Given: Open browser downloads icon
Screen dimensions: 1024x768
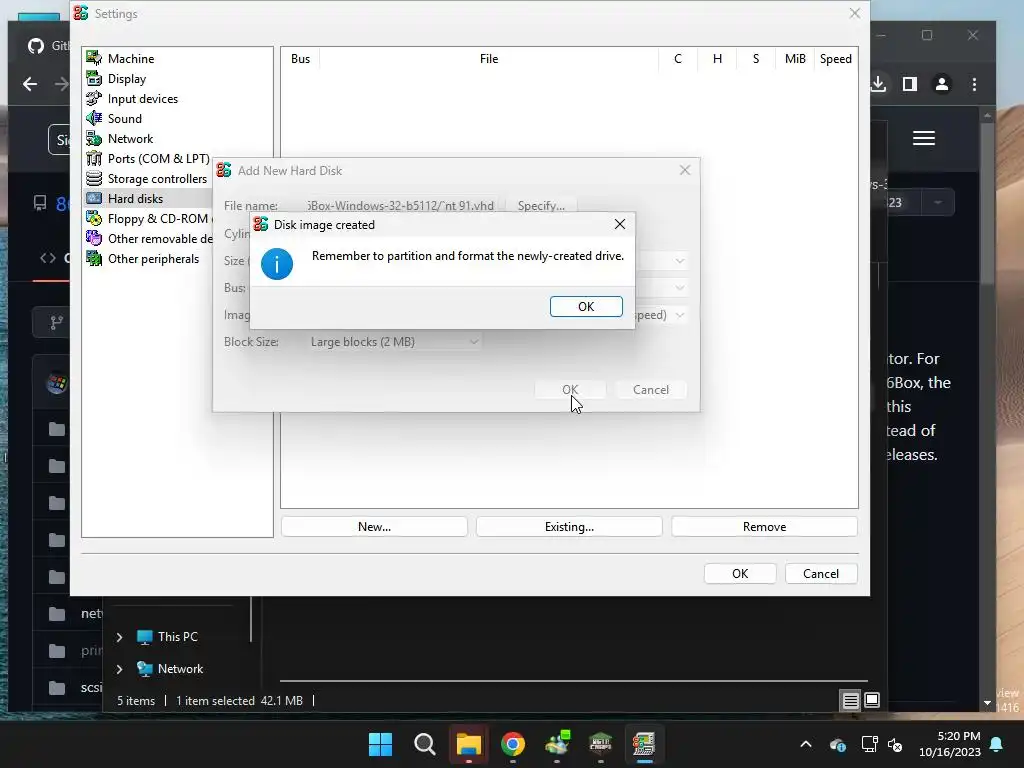Looking at the screenshot, I should [x=878, y=84].
